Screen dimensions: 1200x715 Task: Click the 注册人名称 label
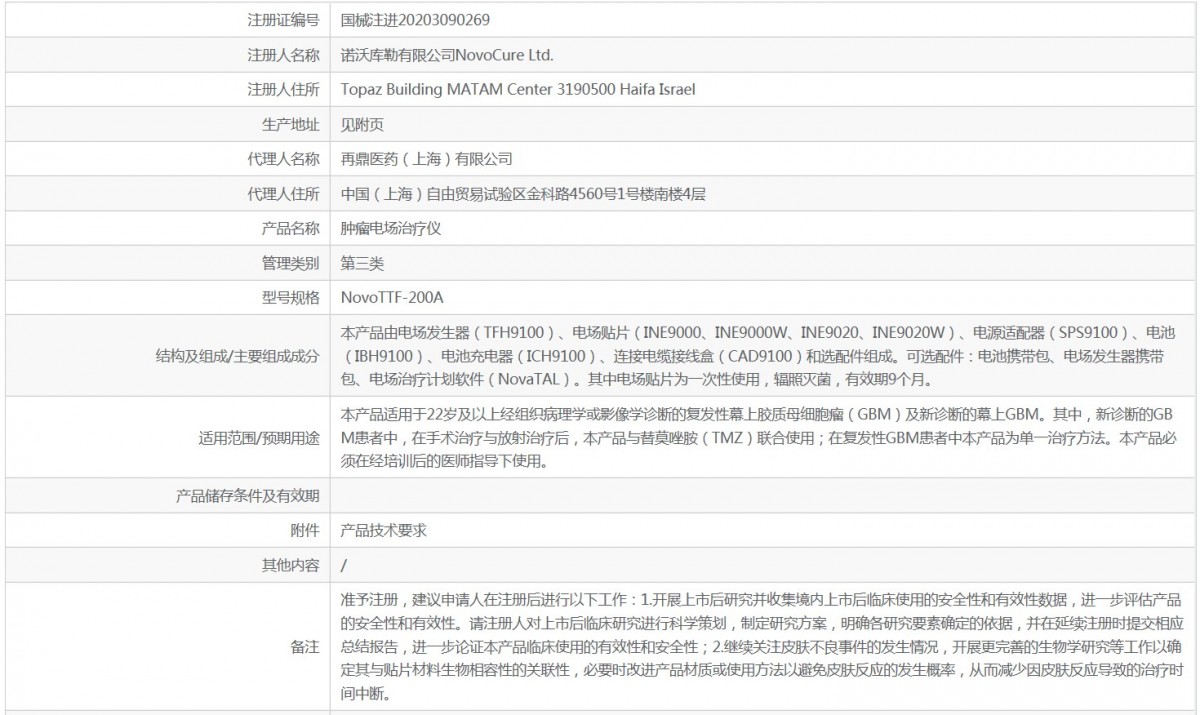(x=283, y=55)
